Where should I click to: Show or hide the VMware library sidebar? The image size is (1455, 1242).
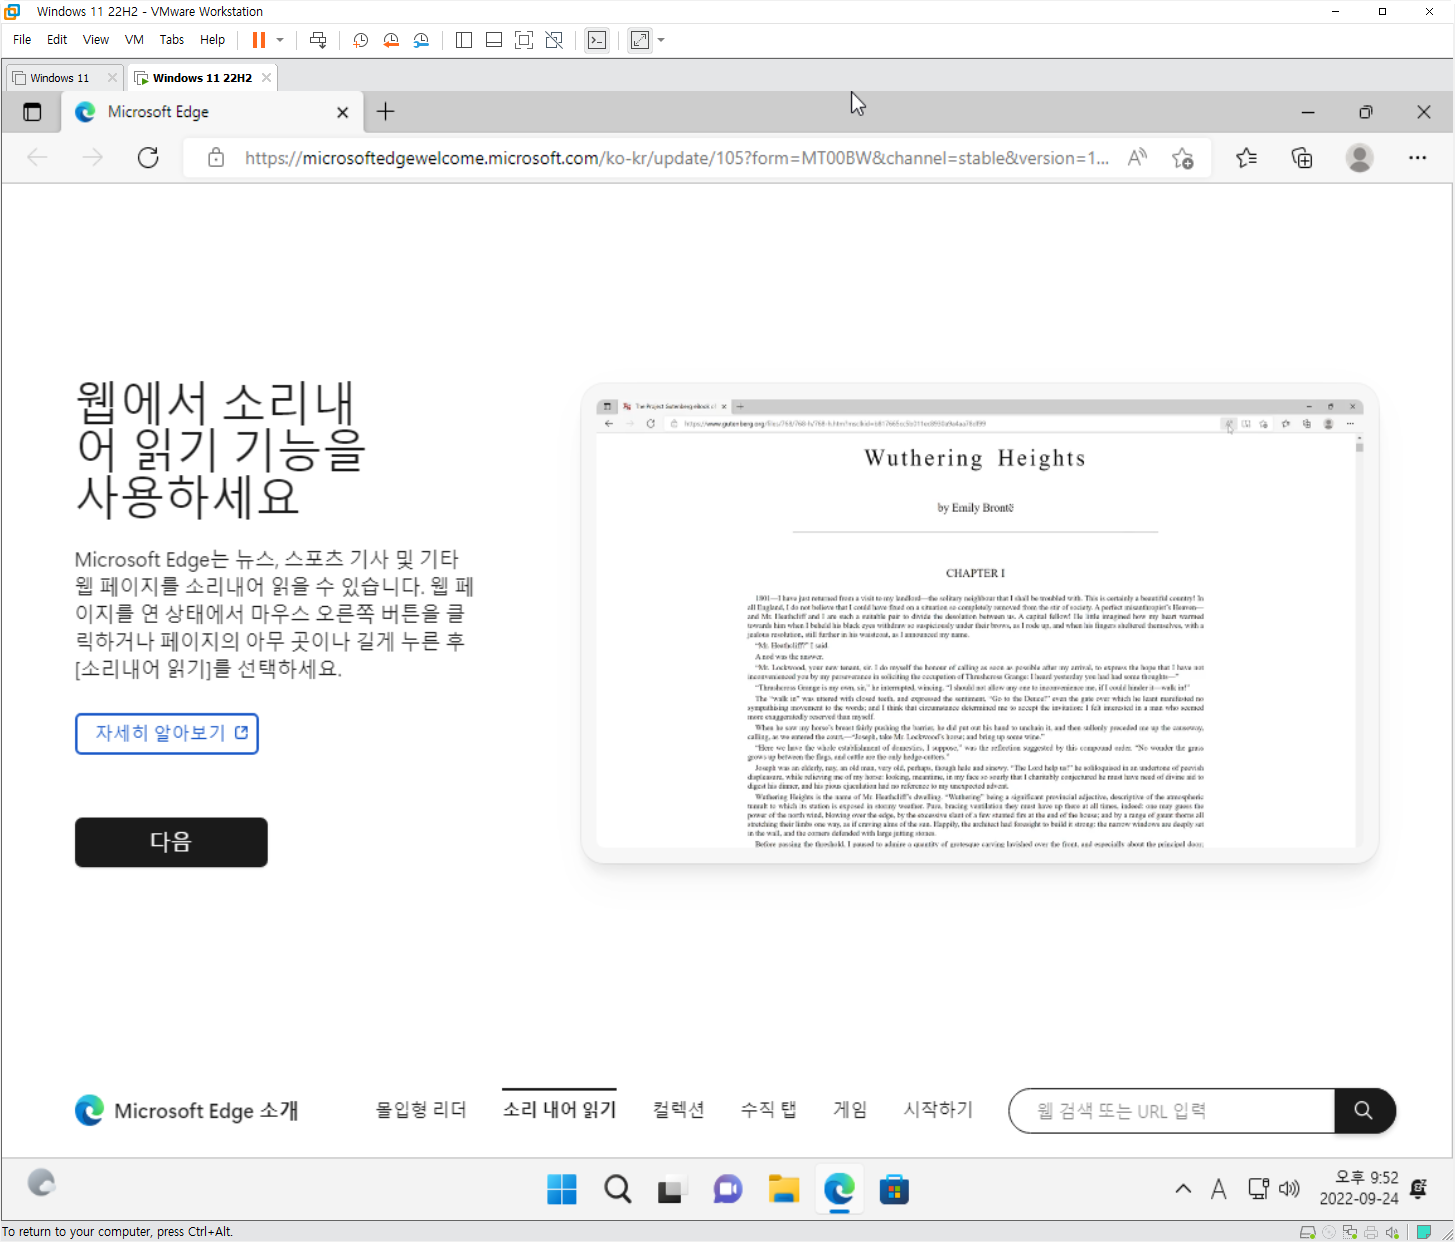pyautogui.click(x=464, y=40)
